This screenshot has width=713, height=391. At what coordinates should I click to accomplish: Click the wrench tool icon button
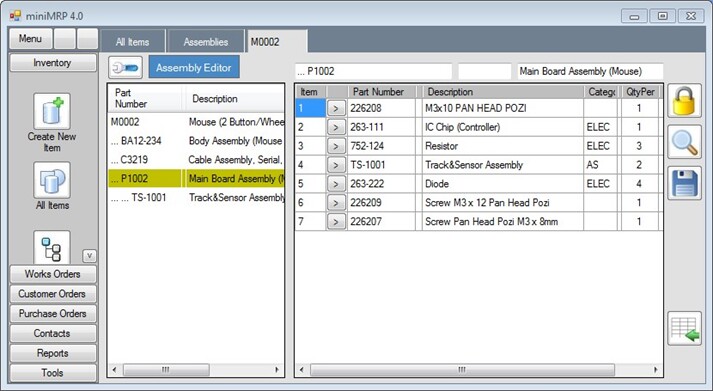point(125,68)
